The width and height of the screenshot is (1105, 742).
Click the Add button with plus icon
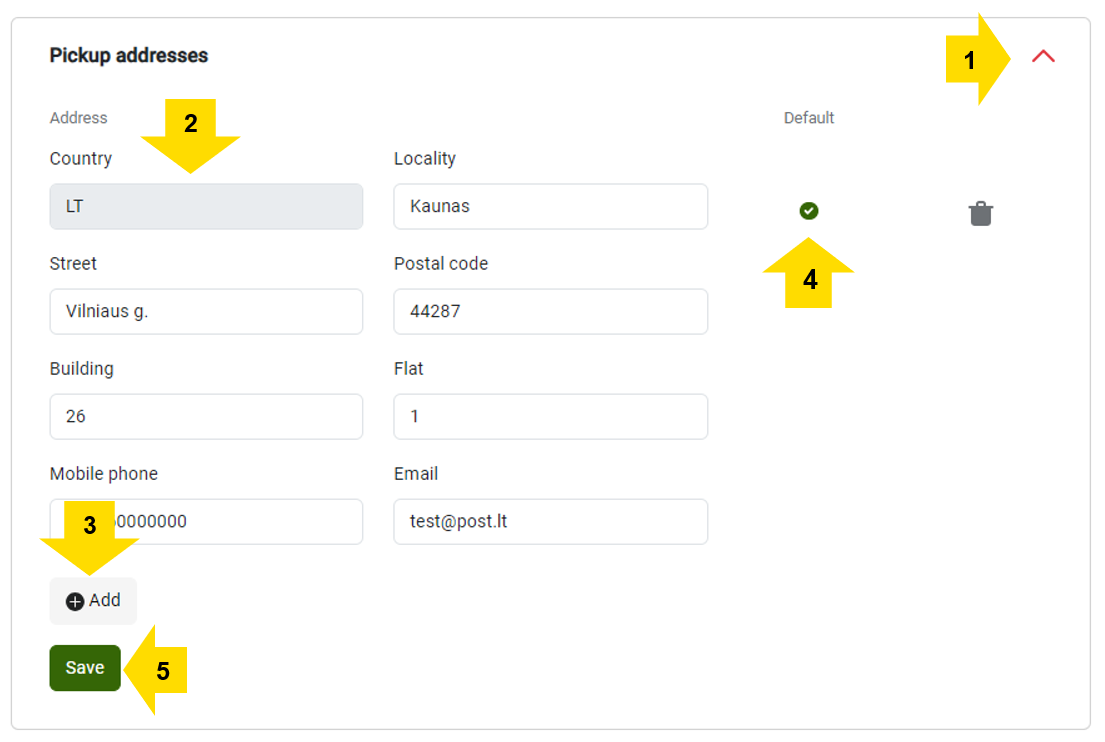[93, 600]
